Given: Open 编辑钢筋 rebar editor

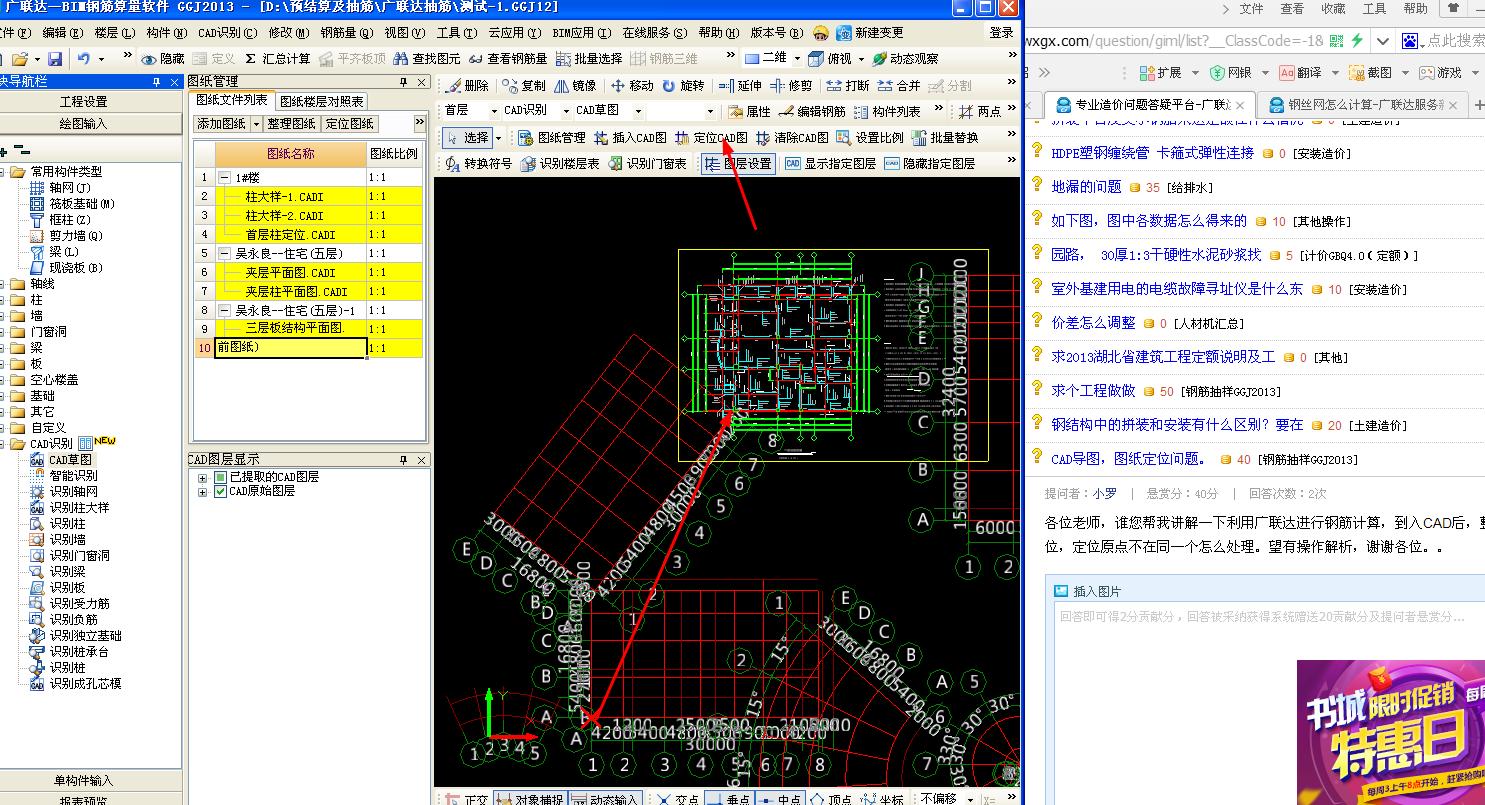Looking at the screenshot, I should [811, 112].
